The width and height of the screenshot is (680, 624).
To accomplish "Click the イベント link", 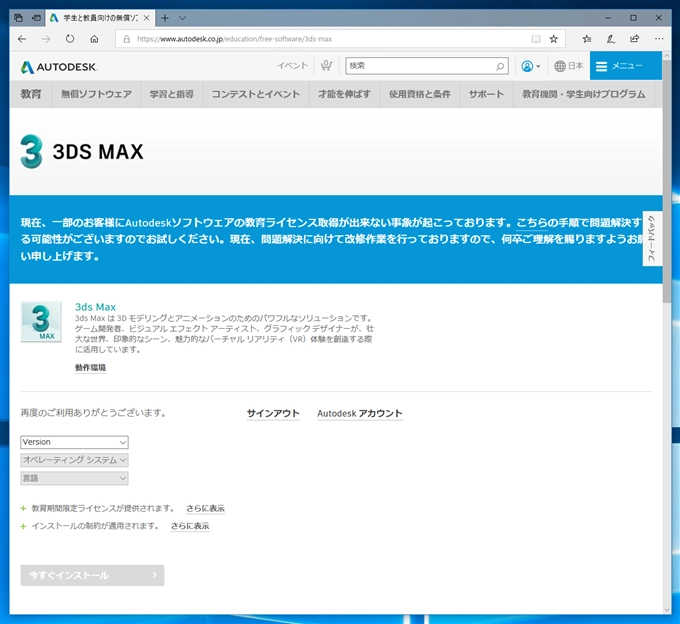I will (293, 65).
